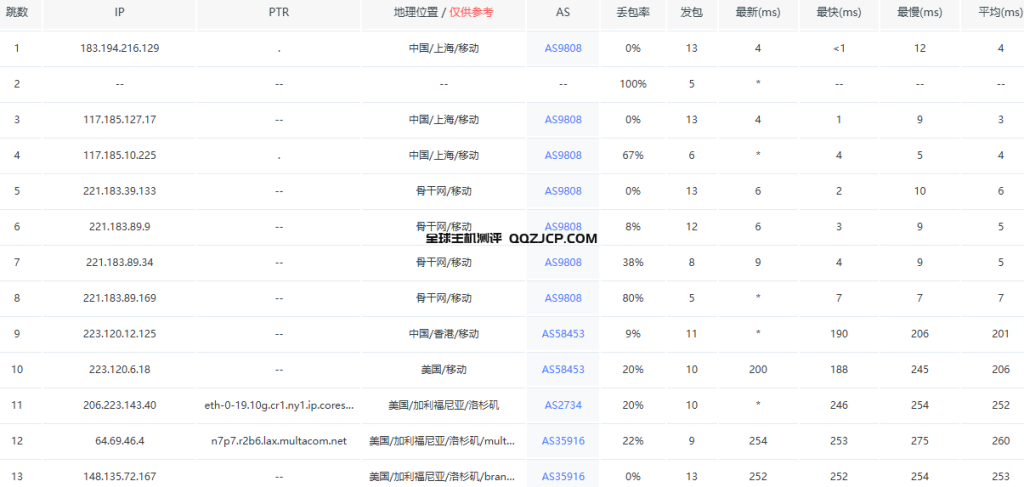This screenshot has width=1024, height=487.
Task: Click the 190 fastest latency value
Action: pyautogui.click(x=839, y=334)
